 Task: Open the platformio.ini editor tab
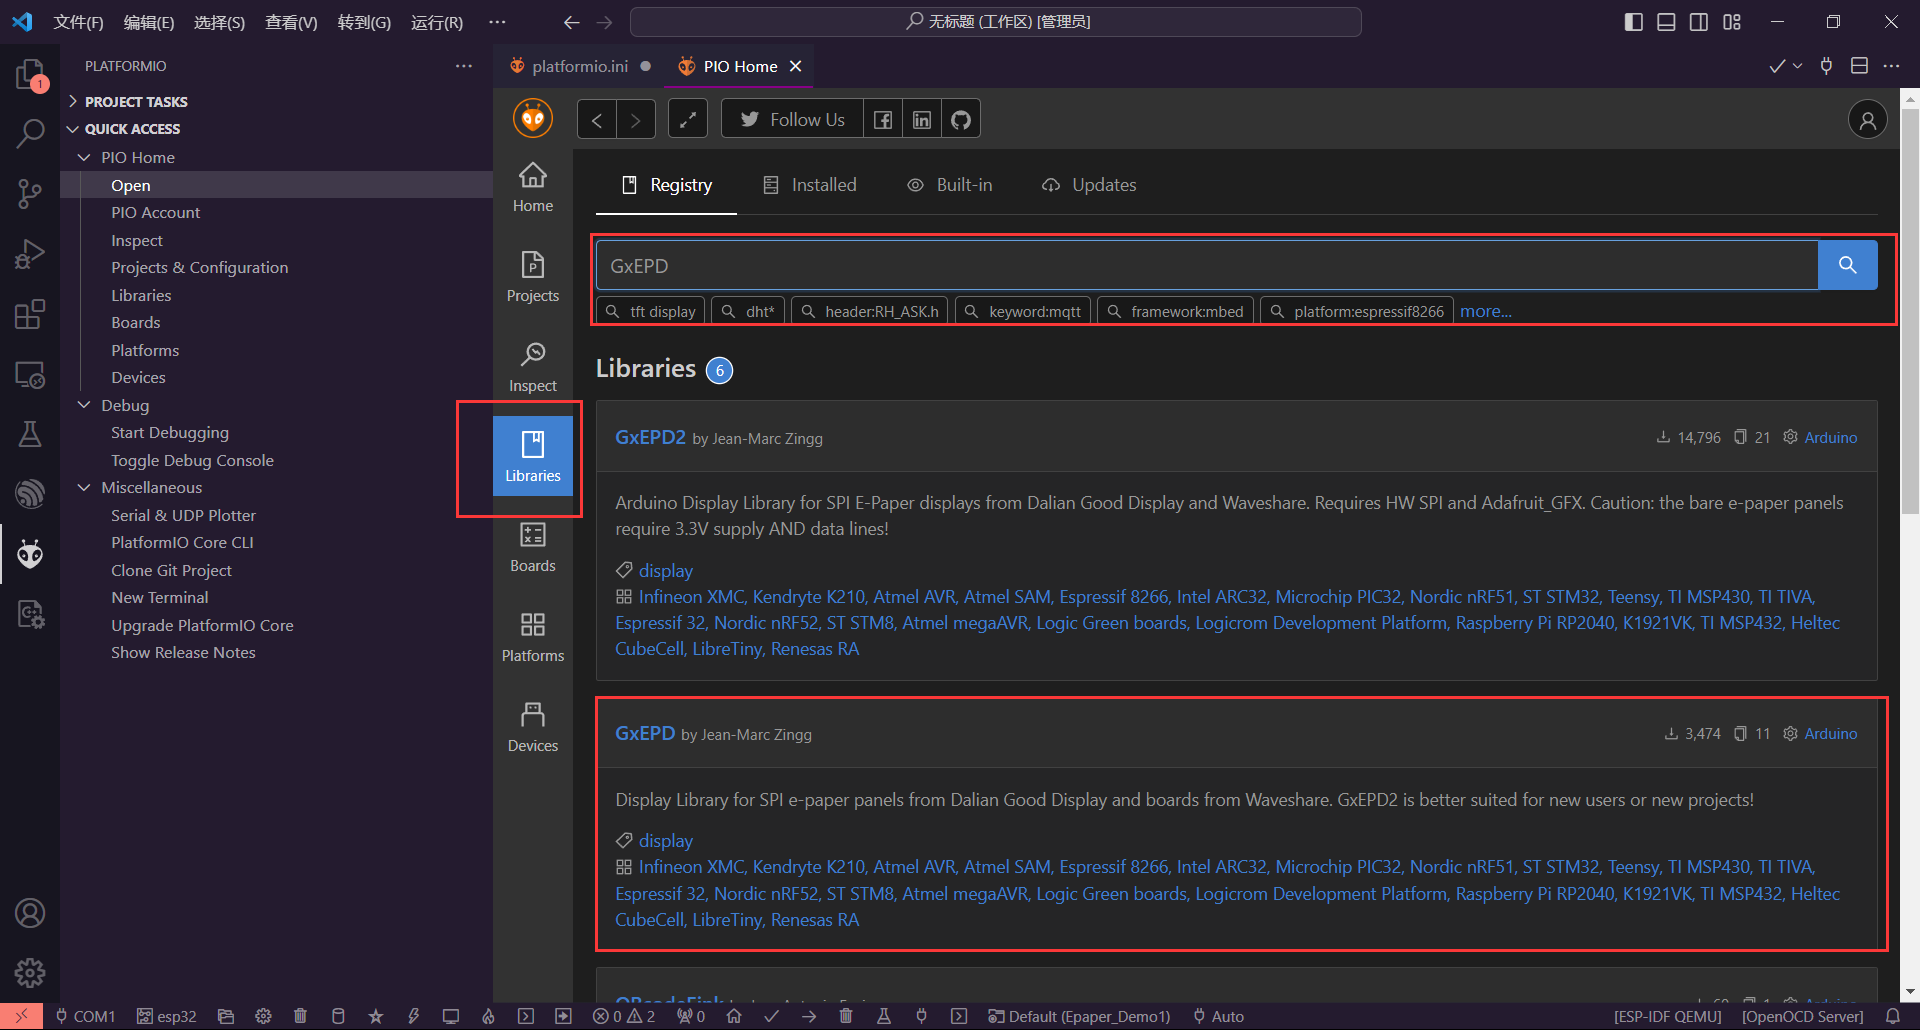click(580, 66)
